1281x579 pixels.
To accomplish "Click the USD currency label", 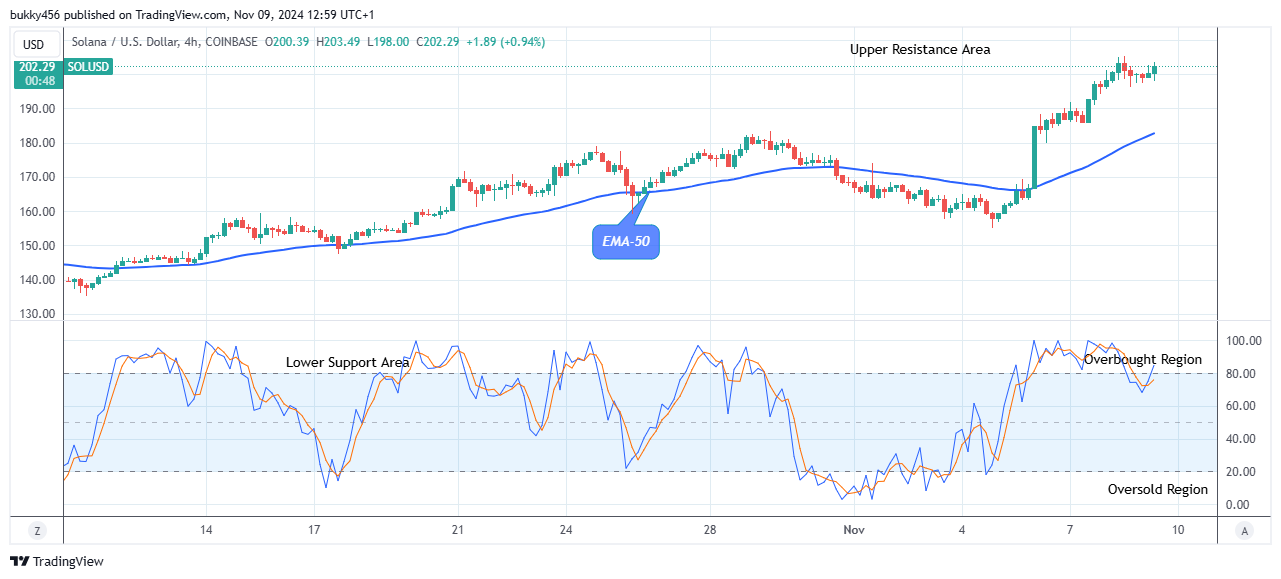I will [34, 44].
